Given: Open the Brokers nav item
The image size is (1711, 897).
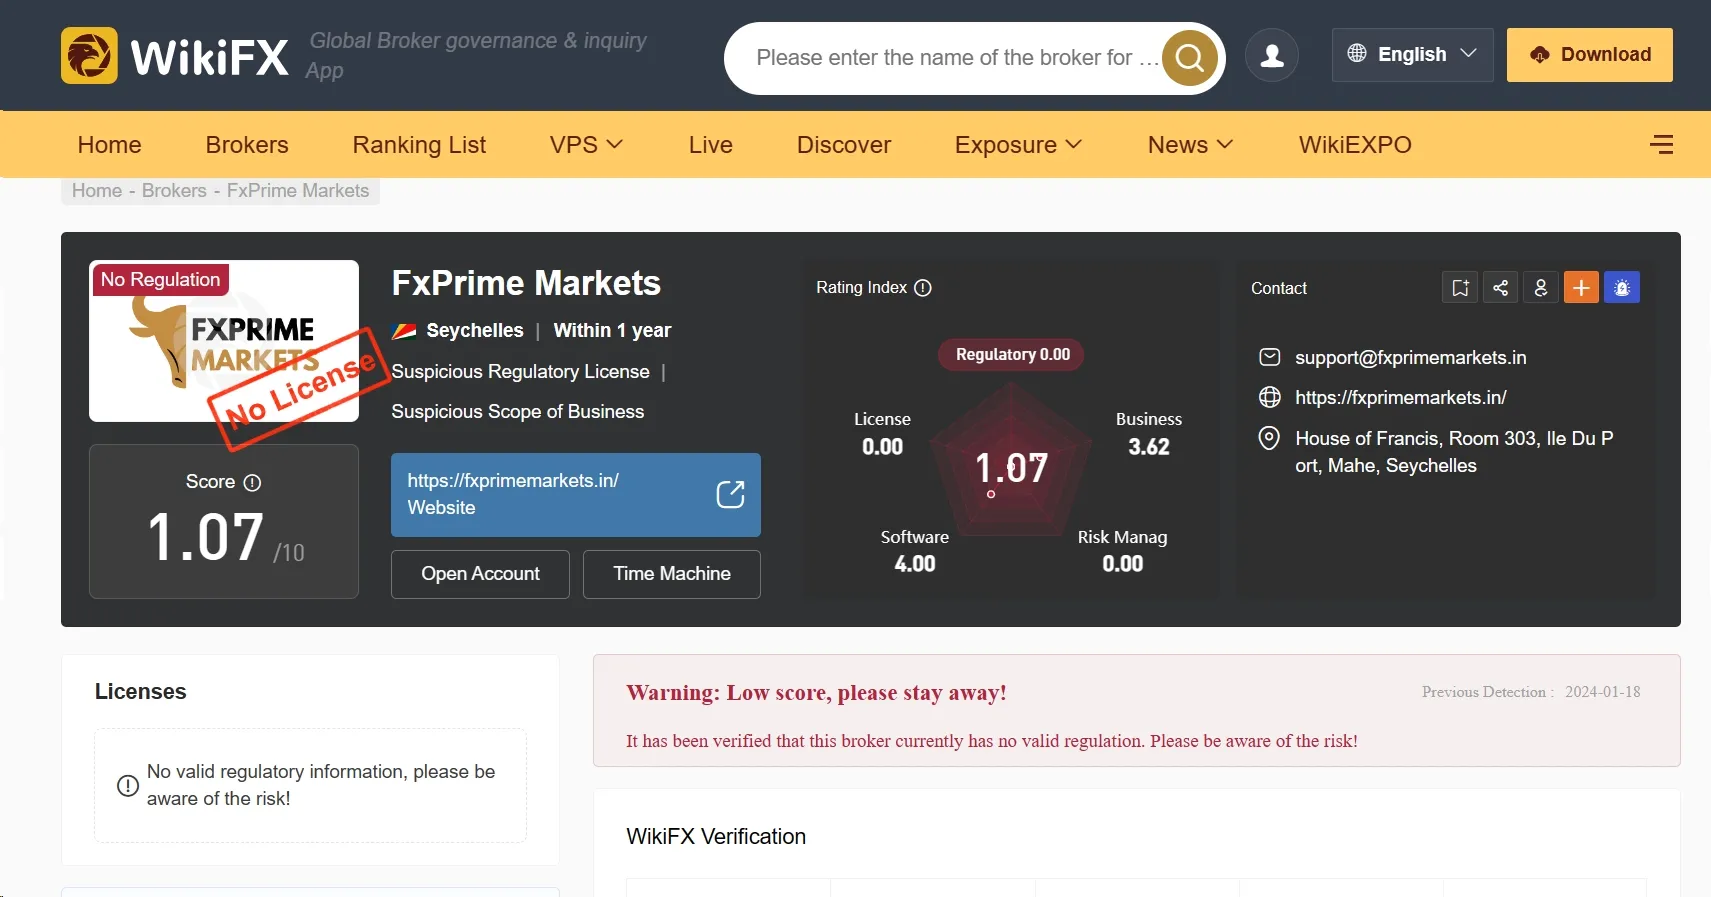Looking at the screenshot, I should (x=247, y=145).
